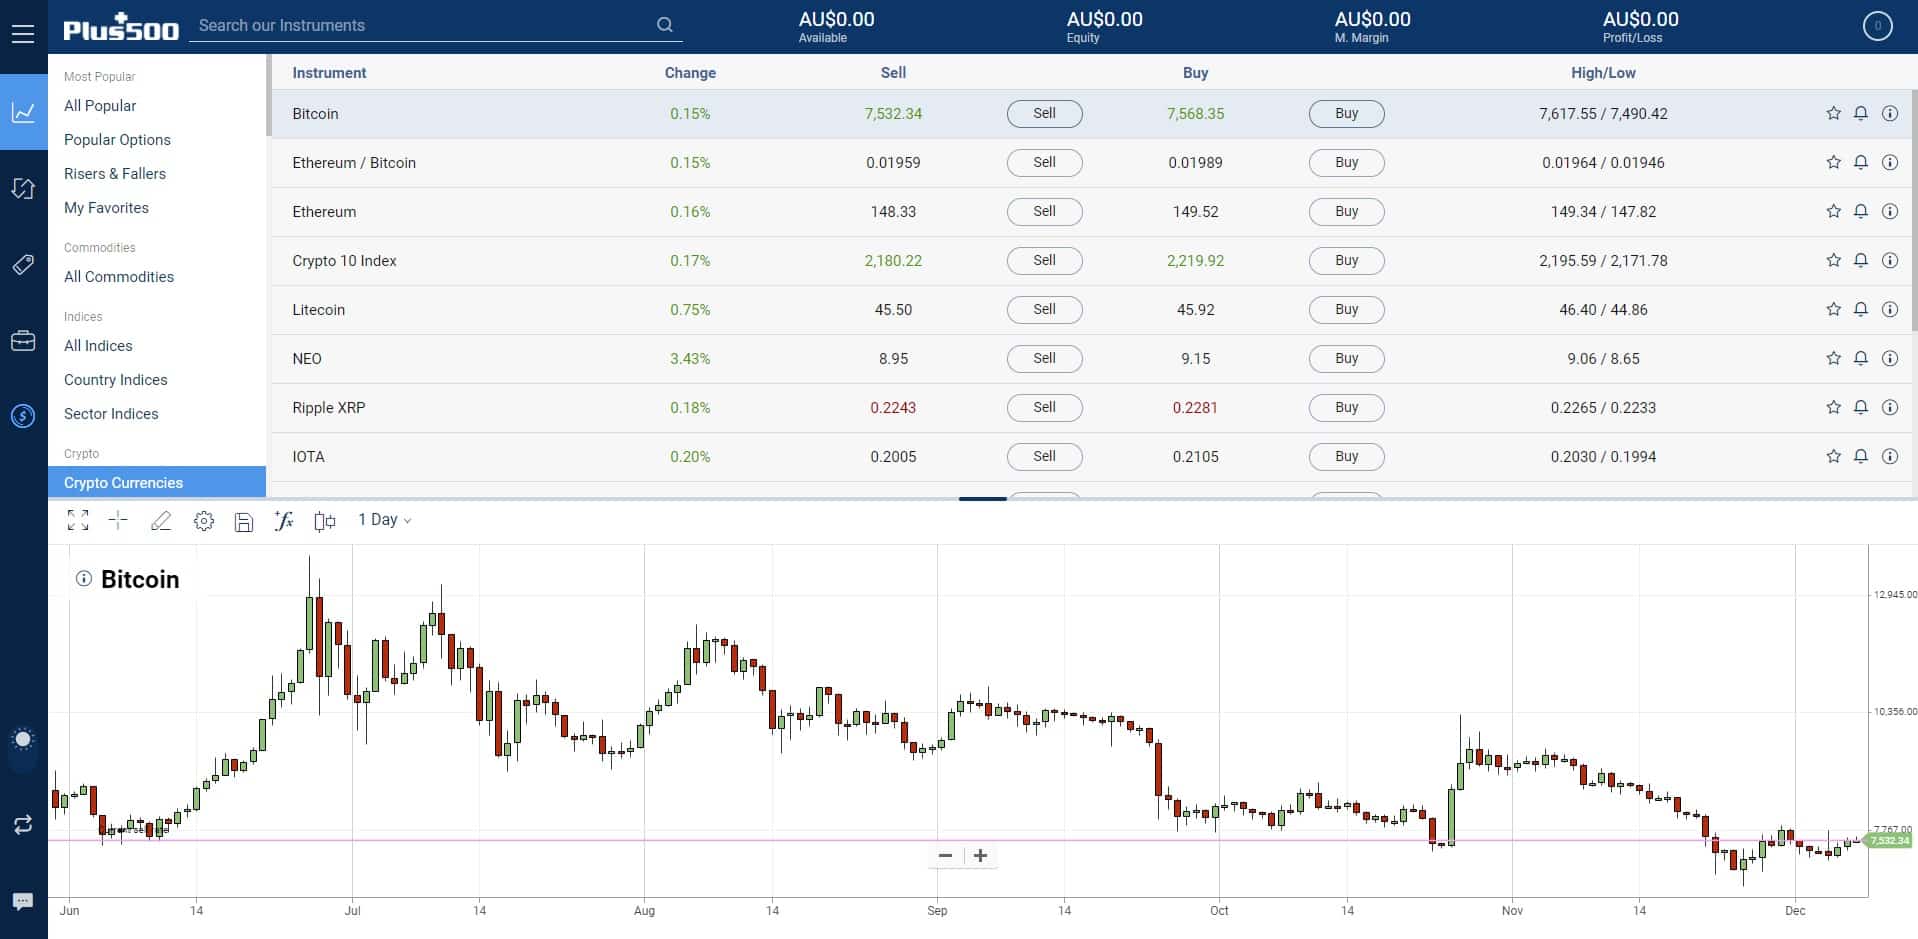
Task: Buy Ripple XRP
Action: [x=1346, y=408]
